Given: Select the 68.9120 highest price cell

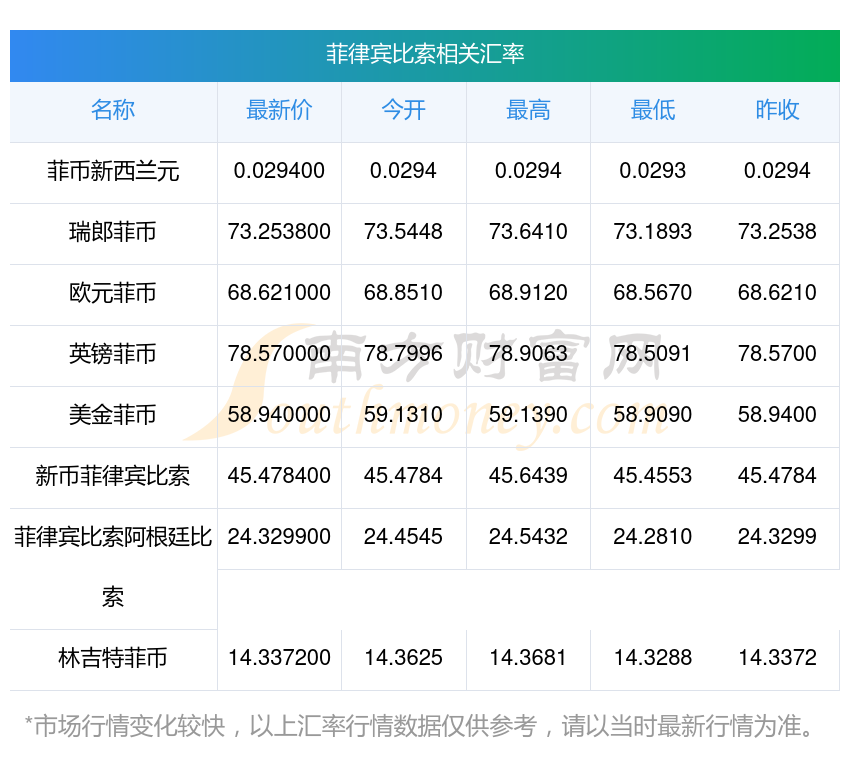Looking at the screenshot, I should coord(528,293).
